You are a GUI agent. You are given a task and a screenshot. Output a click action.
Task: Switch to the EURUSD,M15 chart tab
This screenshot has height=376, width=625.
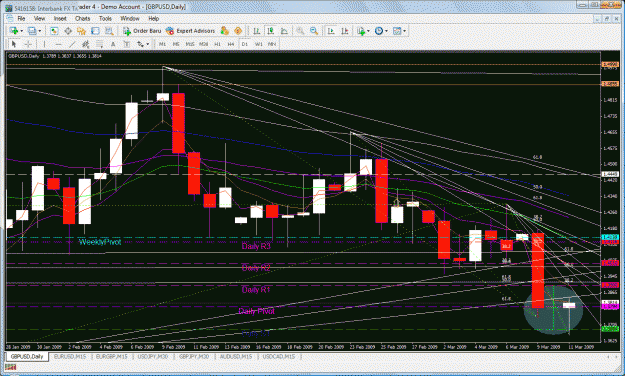pyautogui.click(x=70, y=356)
